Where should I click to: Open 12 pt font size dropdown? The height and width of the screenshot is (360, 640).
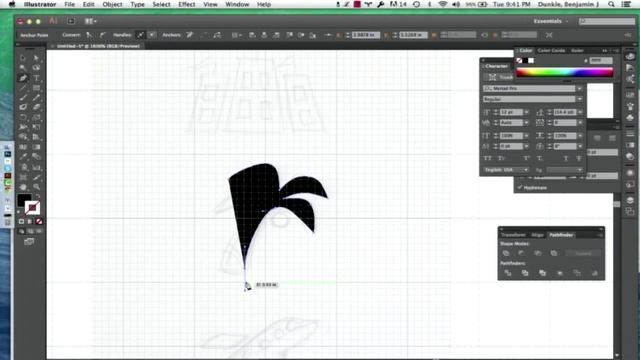click(527, 112)
